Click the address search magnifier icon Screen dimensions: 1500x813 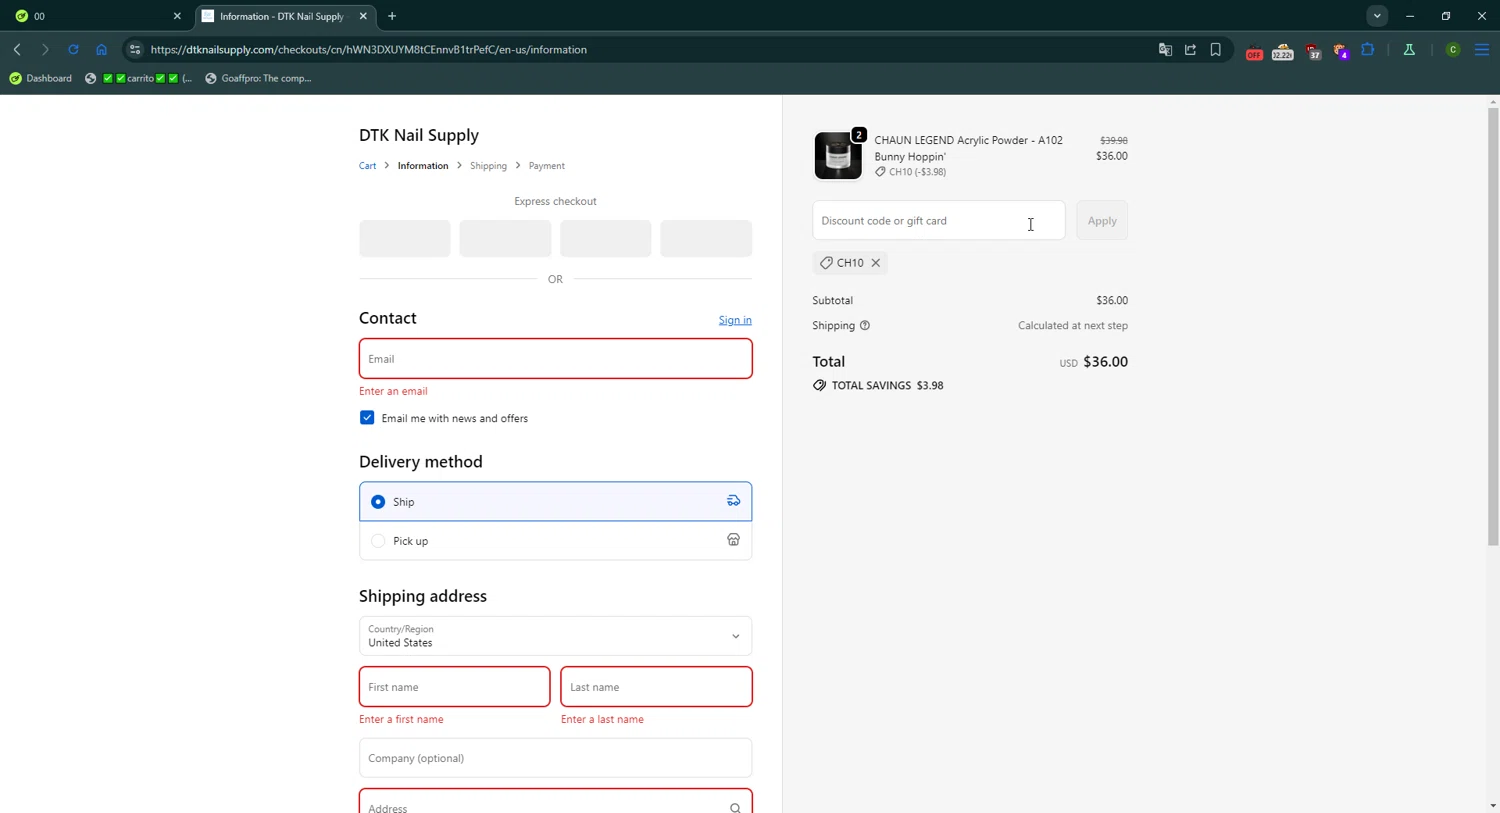point(735,807)
